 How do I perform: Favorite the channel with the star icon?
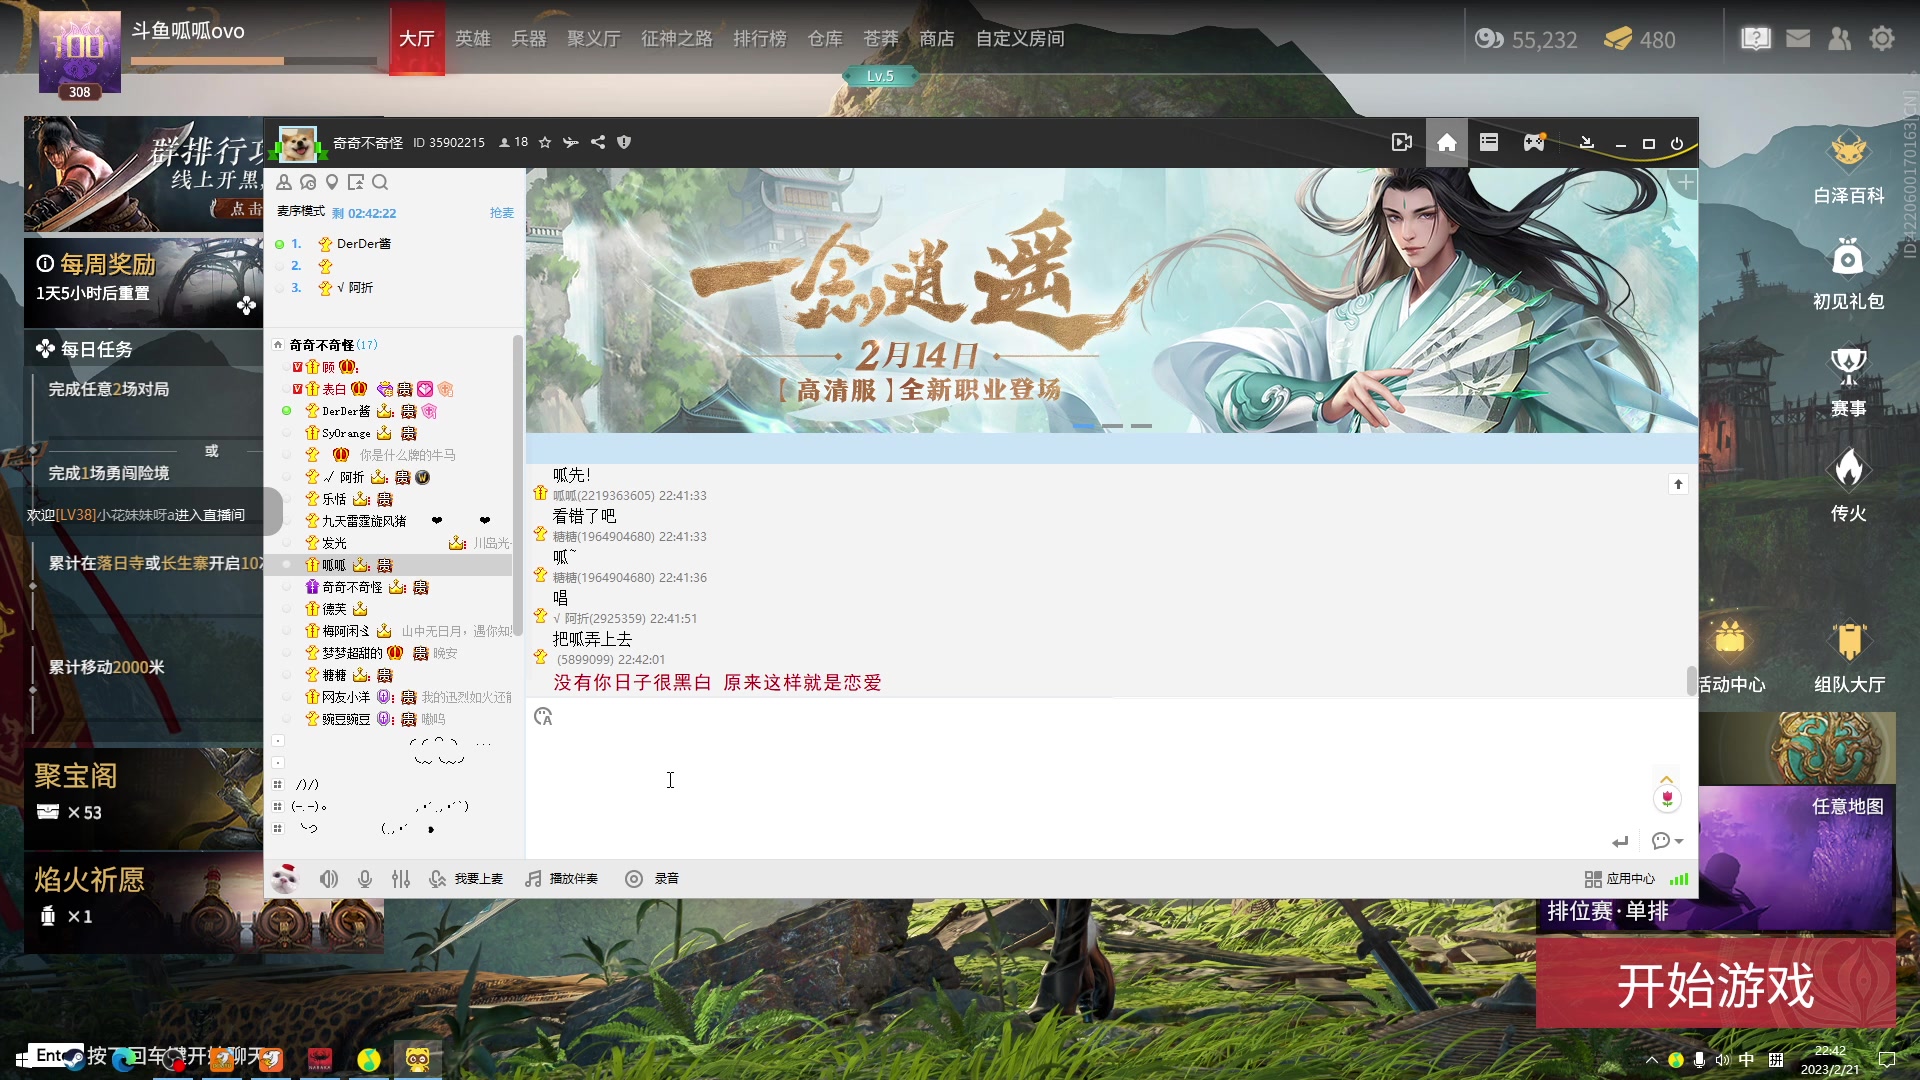pos(545,142)
